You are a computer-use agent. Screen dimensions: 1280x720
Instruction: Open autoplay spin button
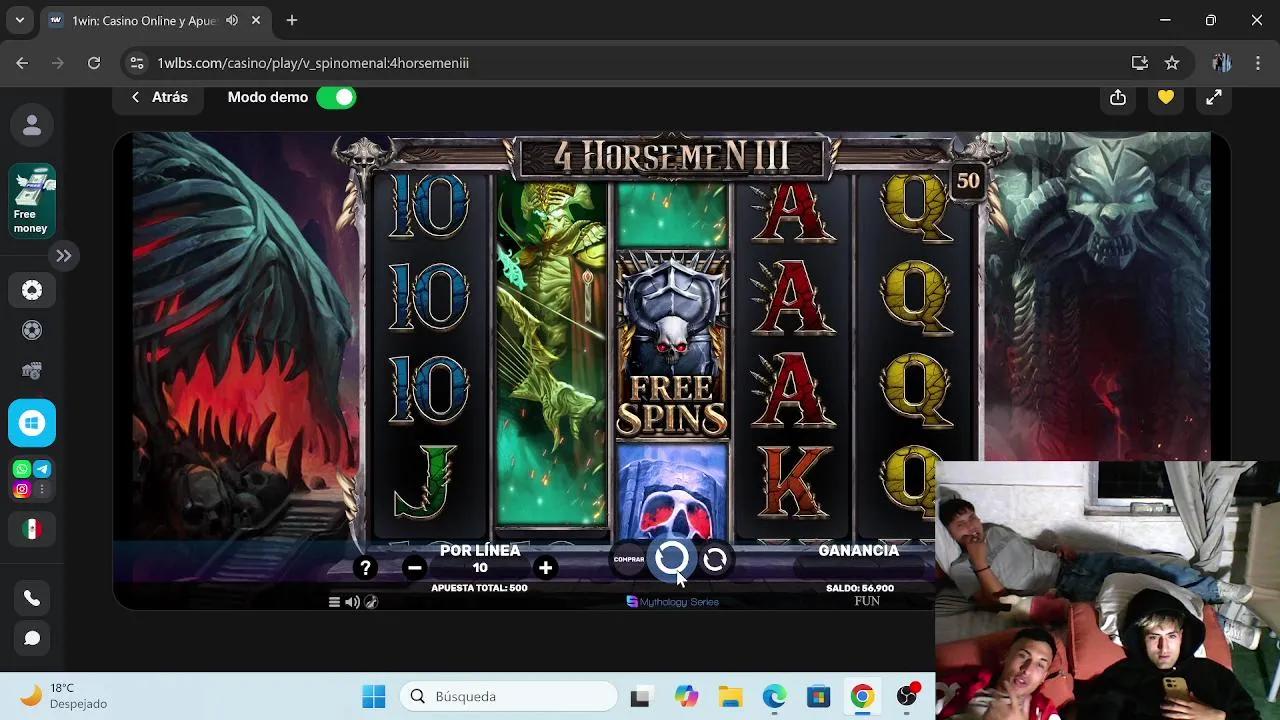(x=715, y=560)
